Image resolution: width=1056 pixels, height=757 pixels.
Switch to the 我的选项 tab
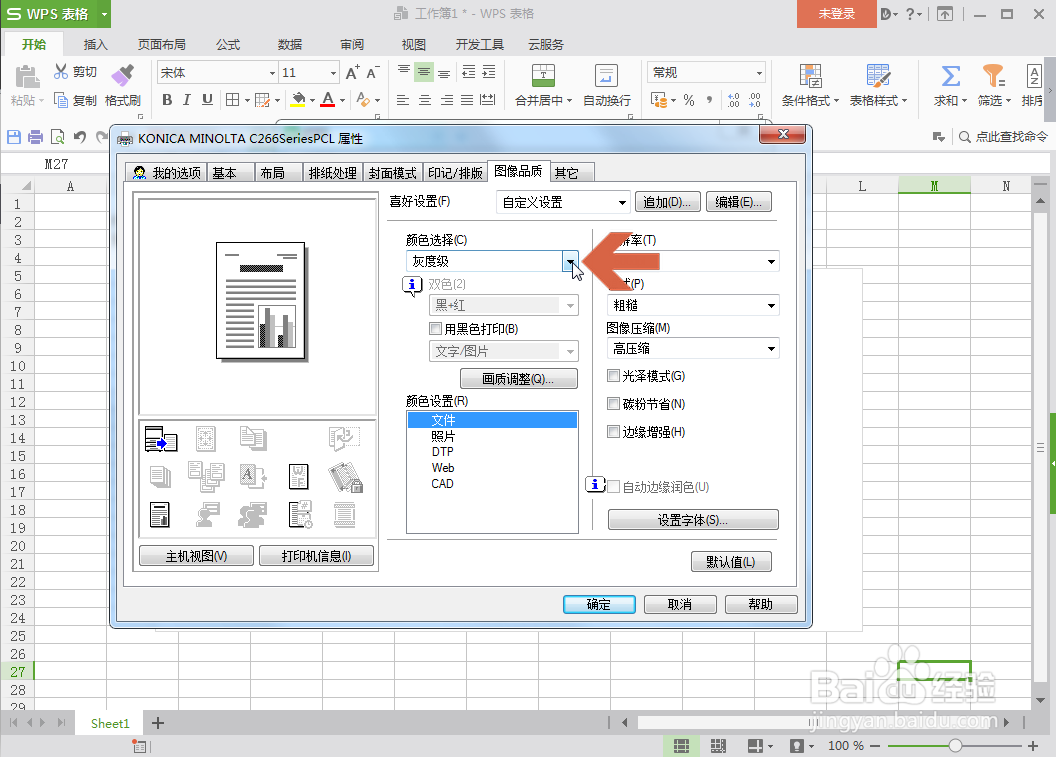tap(166, 173)
